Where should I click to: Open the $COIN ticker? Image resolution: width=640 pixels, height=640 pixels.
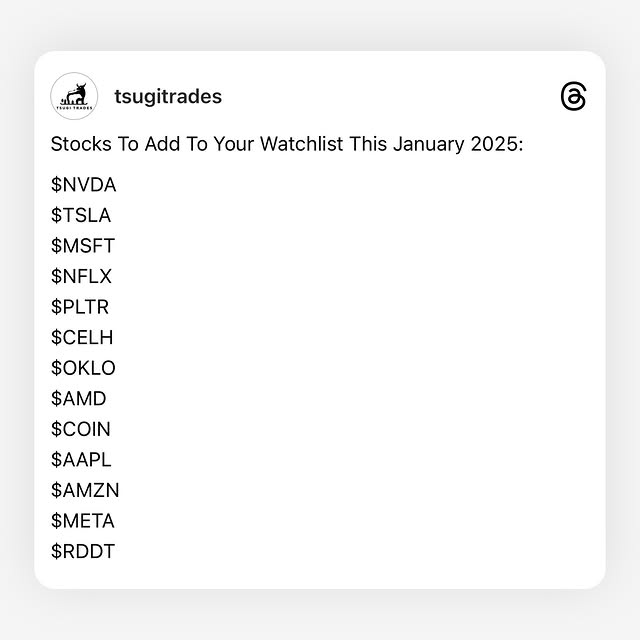(x=81, y=429)
